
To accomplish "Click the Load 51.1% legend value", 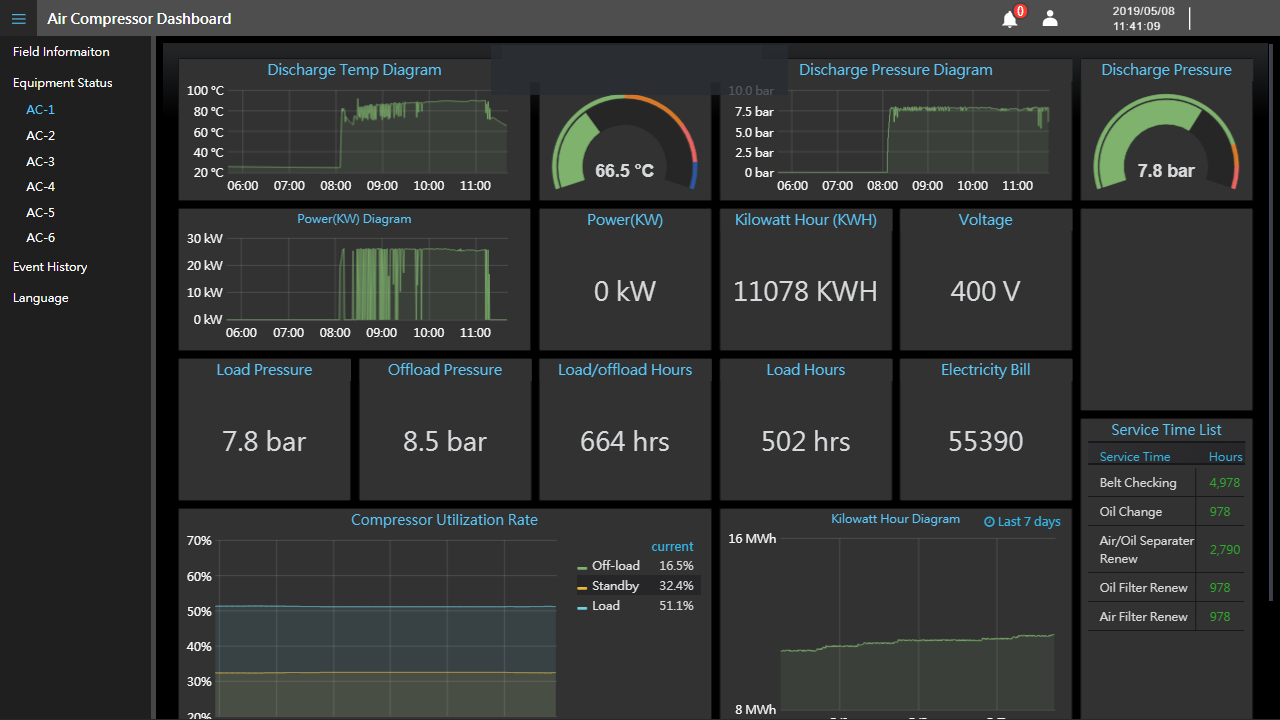I will tap(676, 606).
